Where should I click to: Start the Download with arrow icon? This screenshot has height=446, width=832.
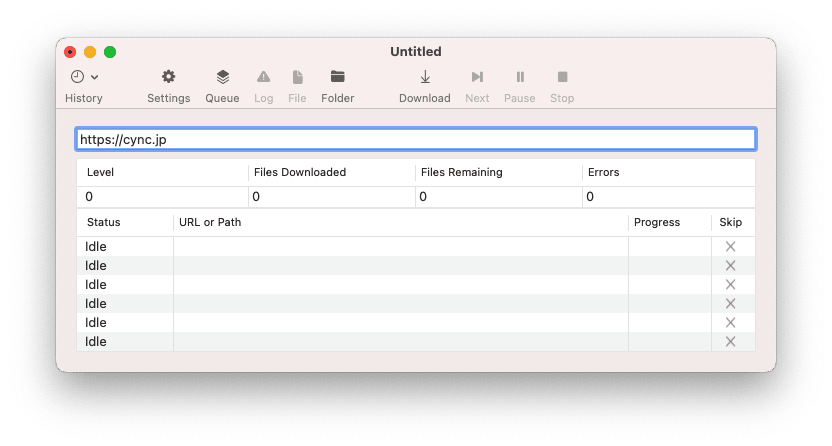click(424, 77)
